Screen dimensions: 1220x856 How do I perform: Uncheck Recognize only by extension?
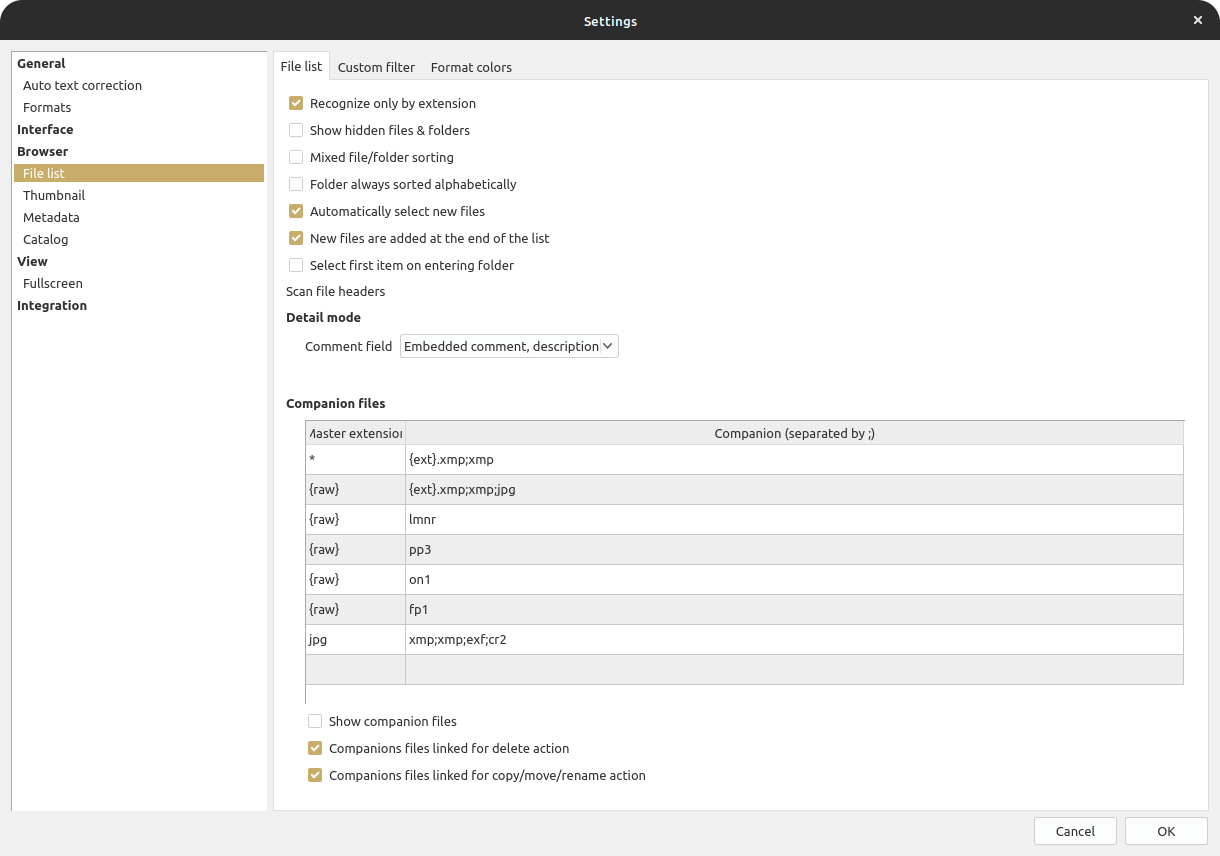296,103
